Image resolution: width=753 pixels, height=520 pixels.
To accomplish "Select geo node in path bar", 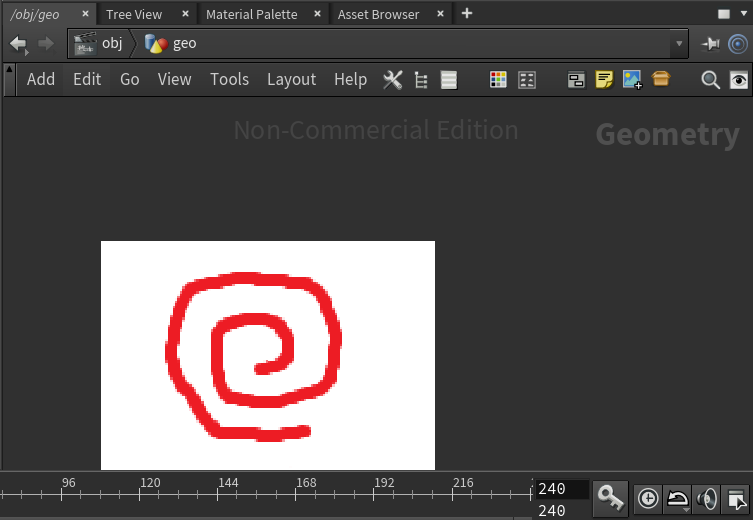I will [x=171, y=44].
